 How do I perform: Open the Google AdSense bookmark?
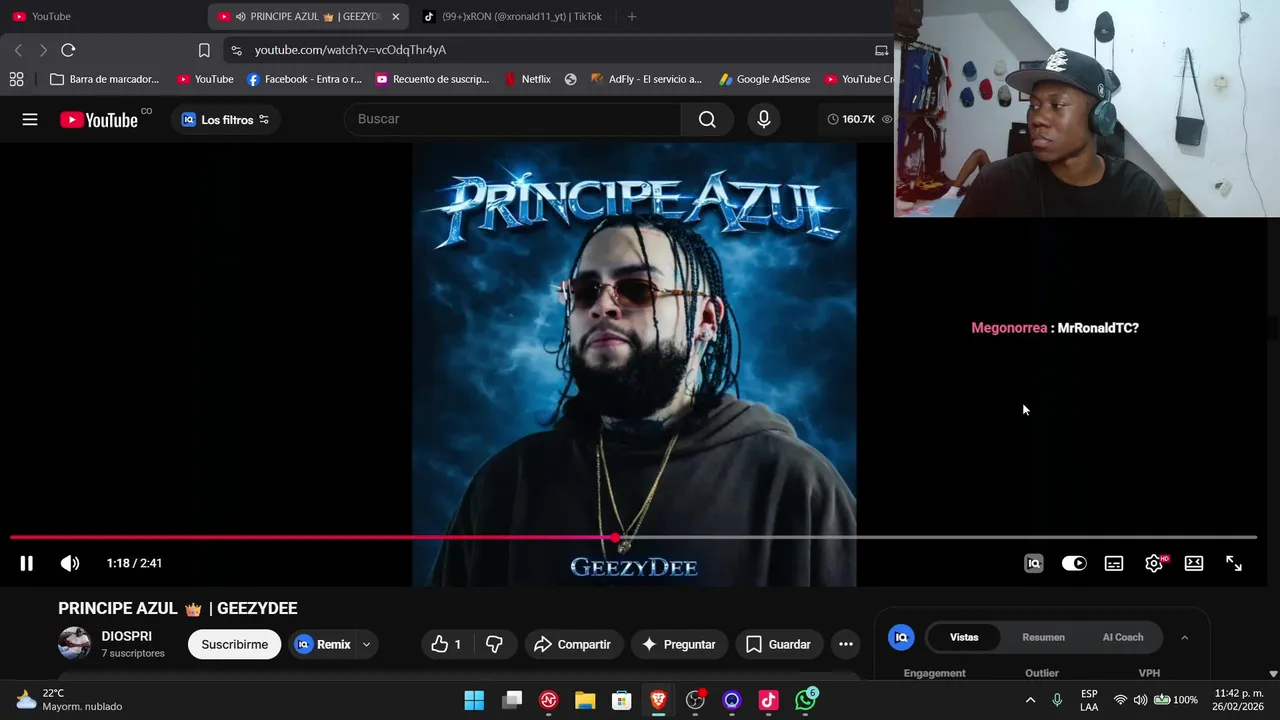764,79
